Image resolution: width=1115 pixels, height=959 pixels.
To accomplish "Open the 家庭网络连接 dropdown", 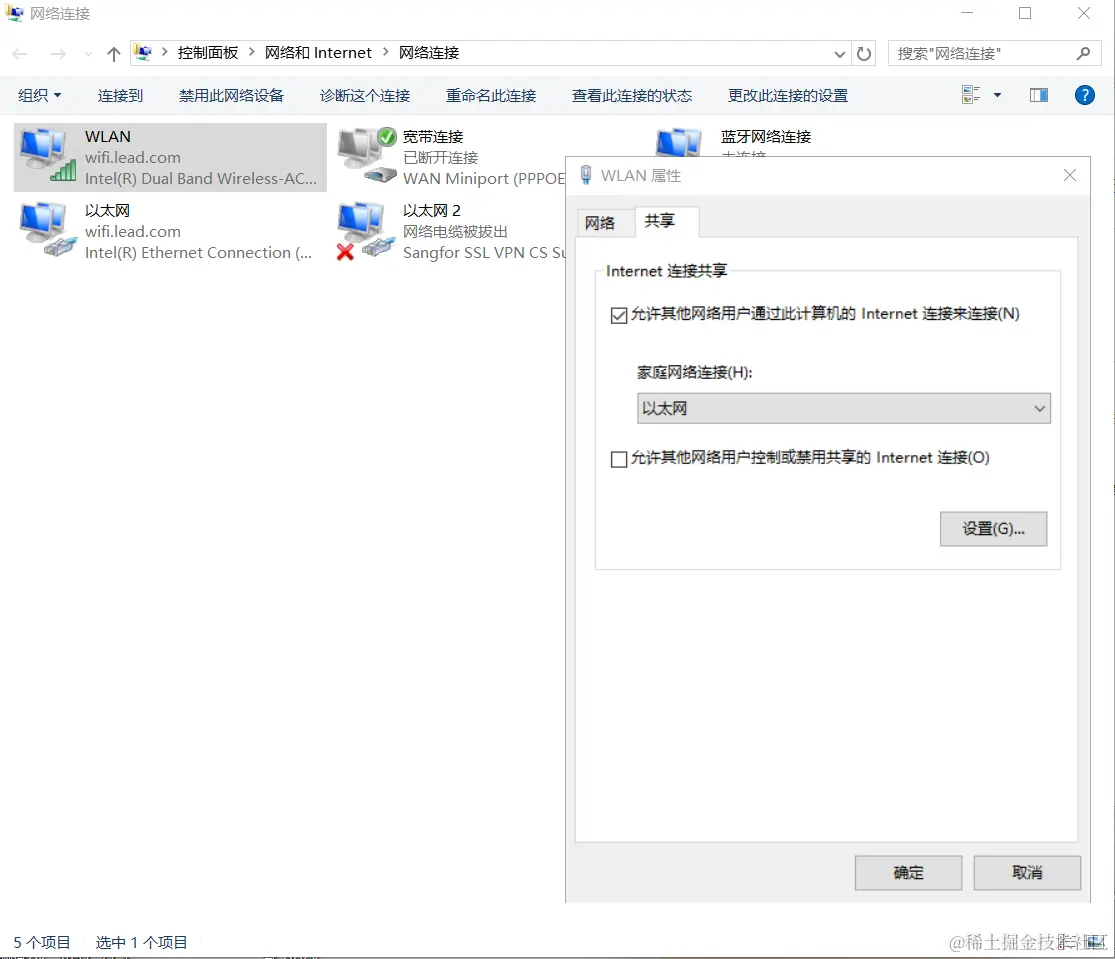I will (x=1039, y=408).
